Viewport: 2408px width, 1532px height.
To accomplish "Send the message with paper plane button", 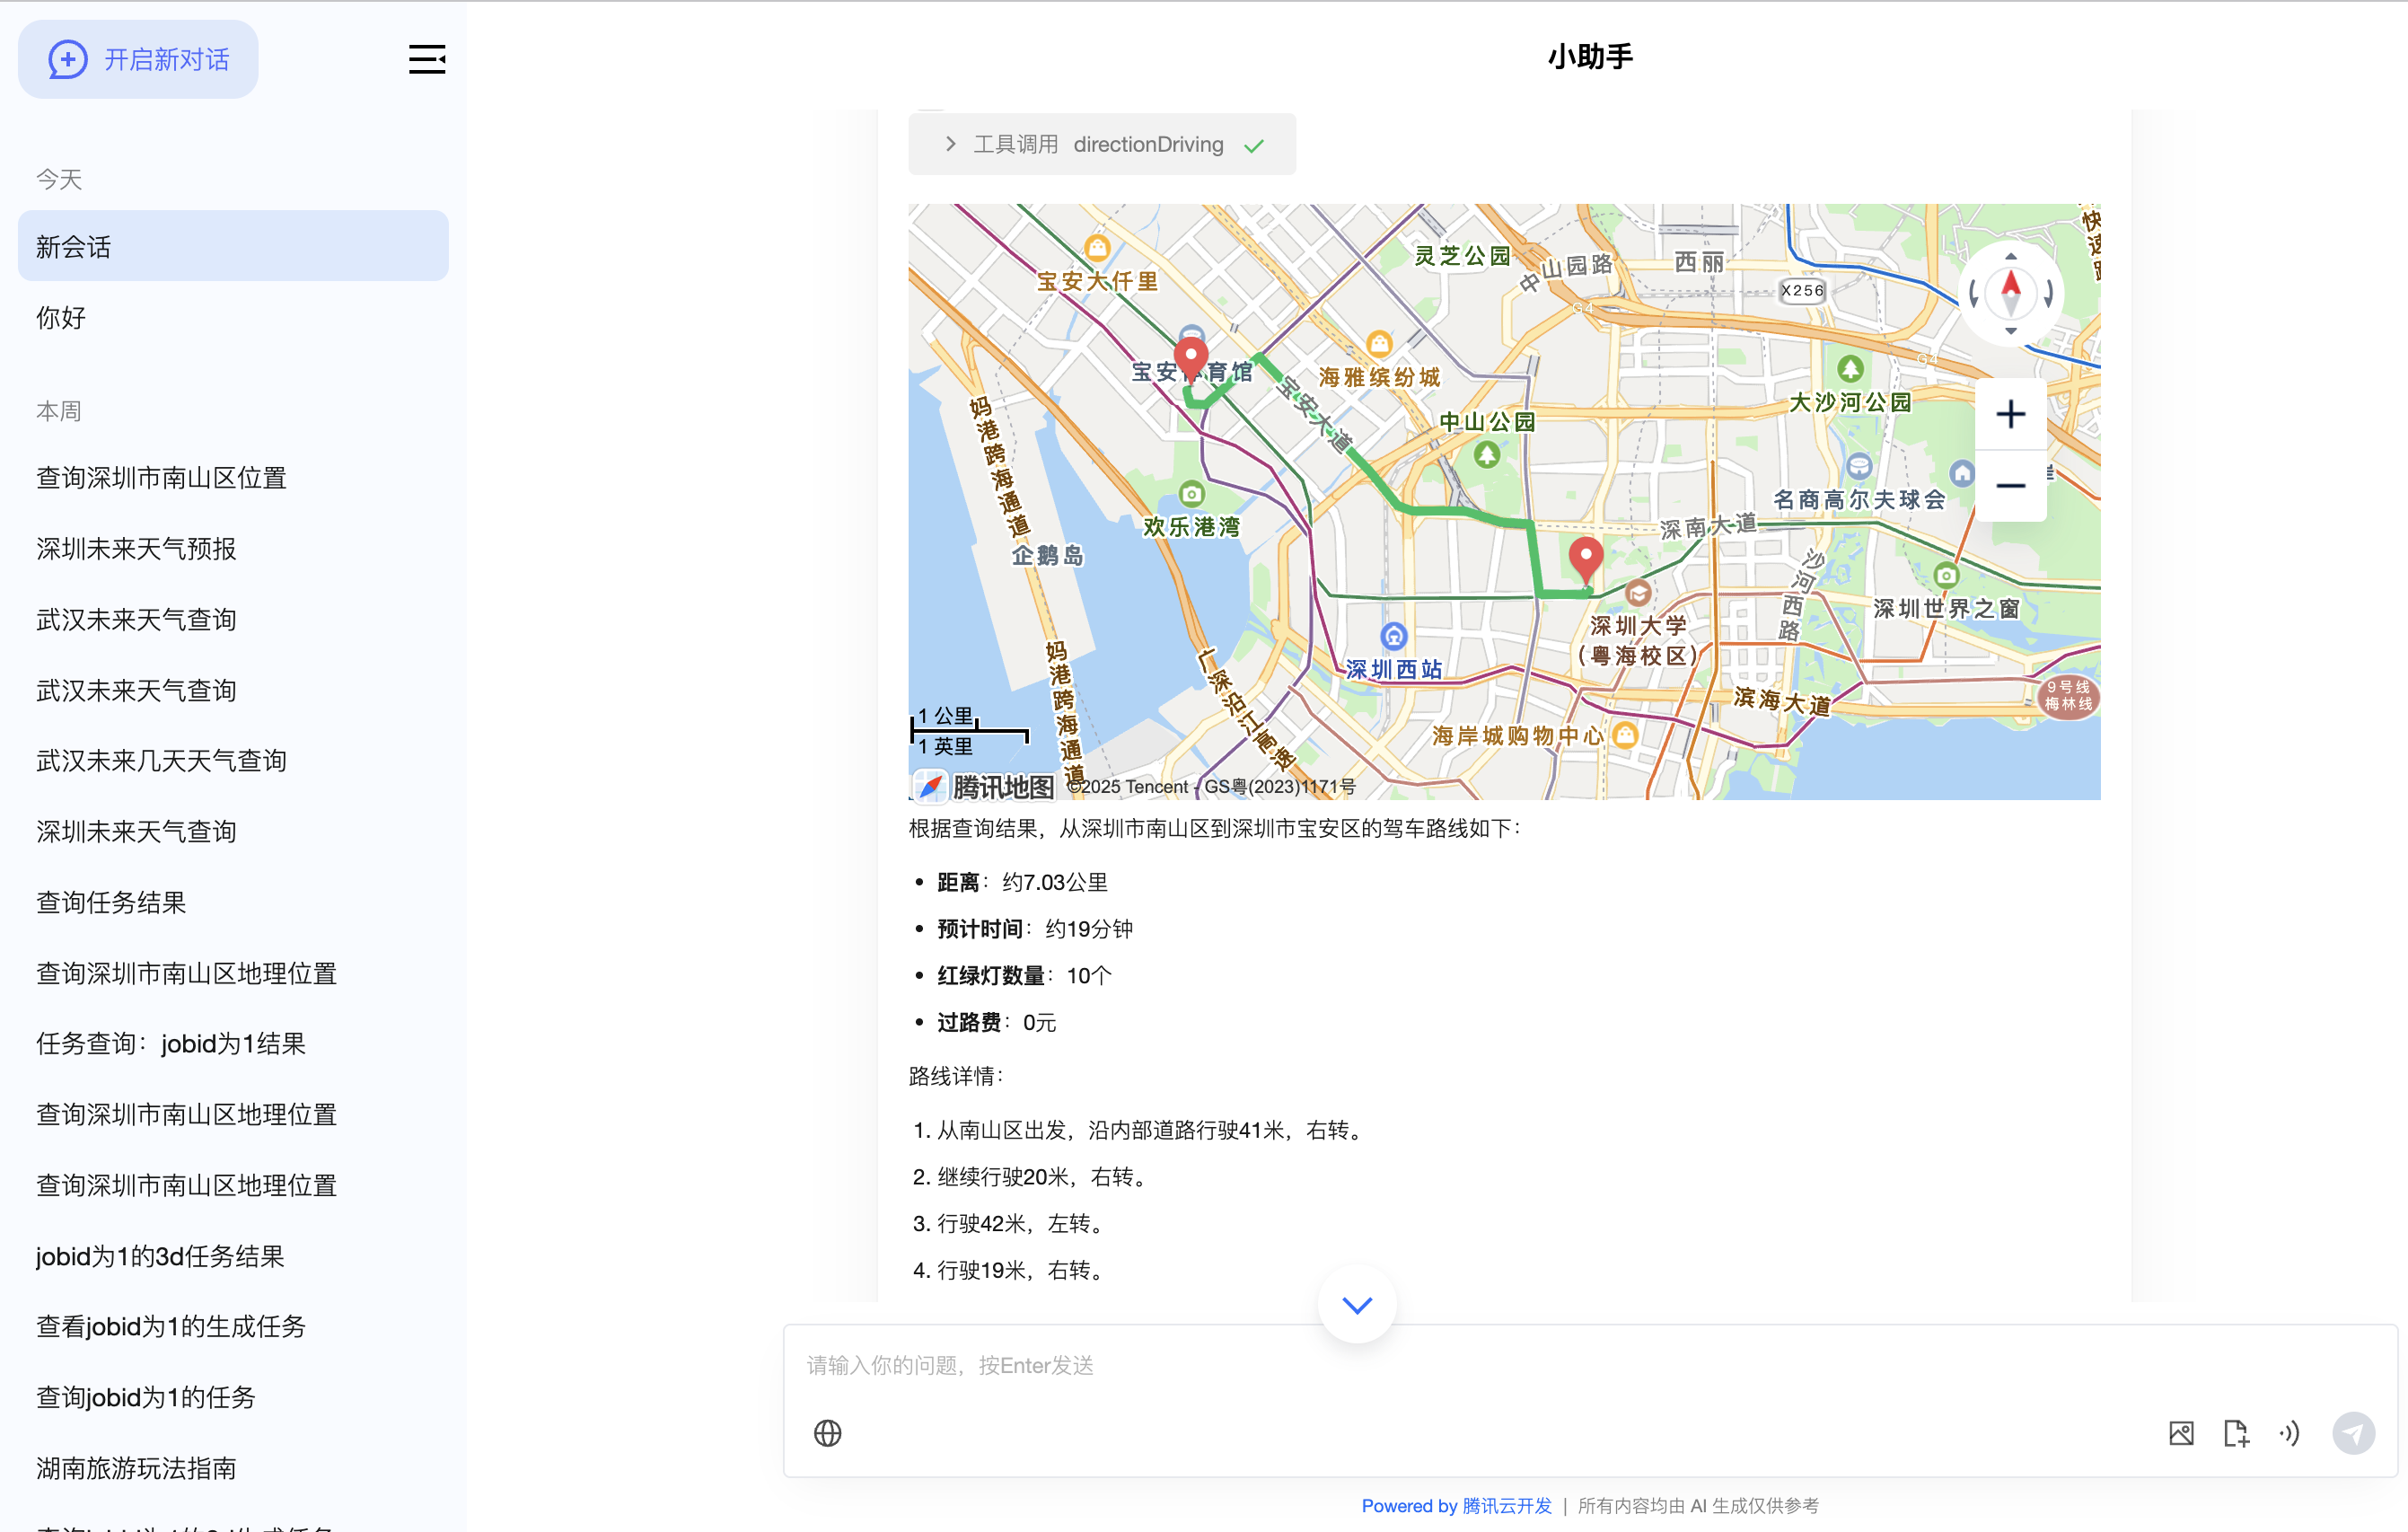I will (x=2353, y=1433).
